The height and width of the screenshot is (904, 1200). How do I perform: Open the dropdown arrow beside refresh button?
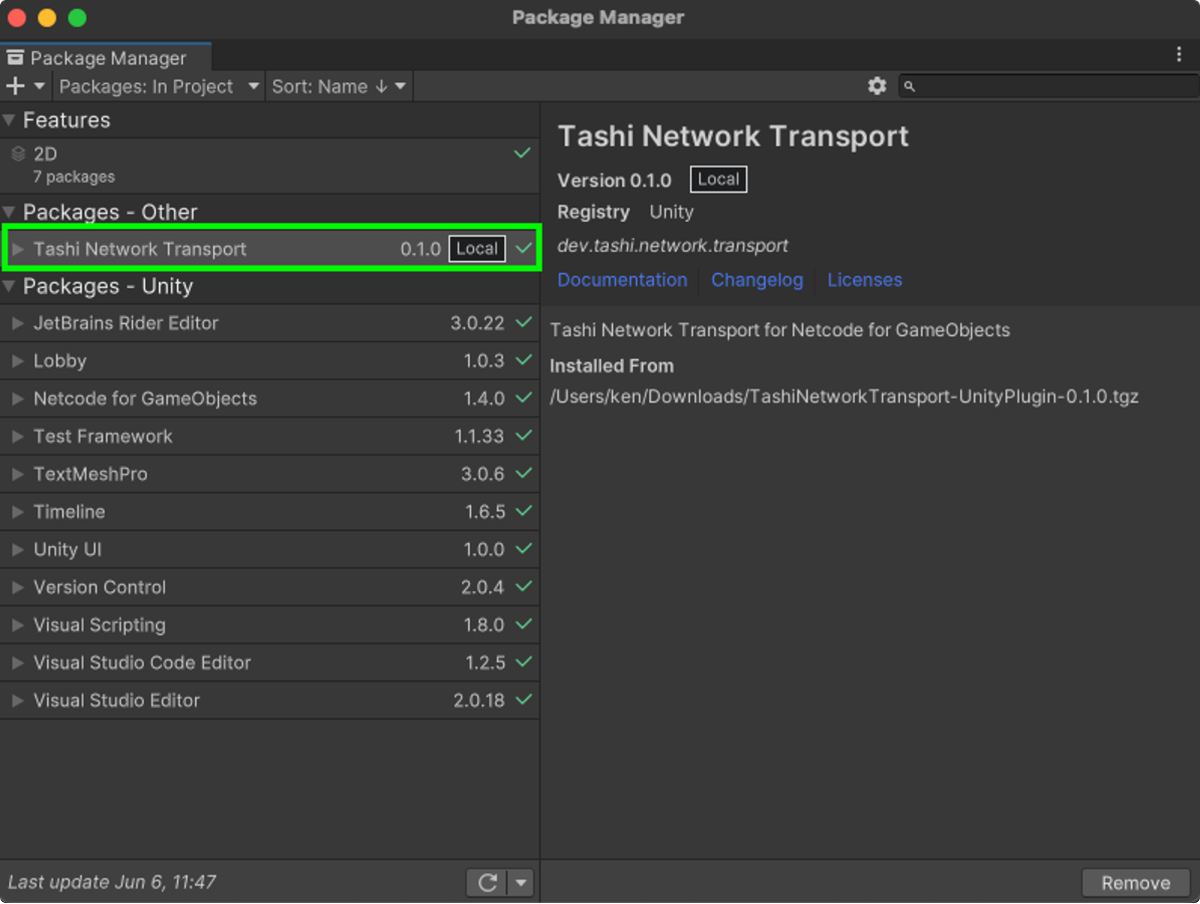click(x=520, y=882)
